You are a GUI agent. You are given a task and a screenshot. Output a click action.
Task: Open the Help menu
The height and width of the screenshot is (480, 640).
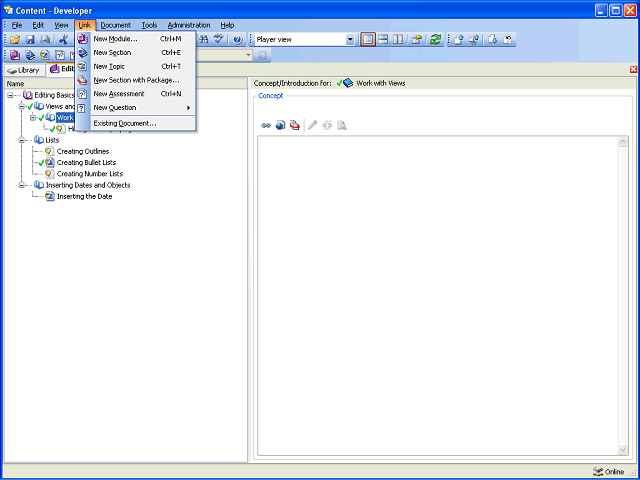point(227,25)
